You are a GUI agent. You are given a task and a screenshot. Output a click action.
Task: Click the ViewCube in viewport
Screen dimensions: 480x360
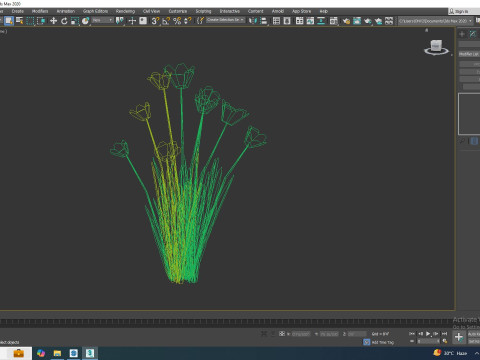click(x=436, y=47)
